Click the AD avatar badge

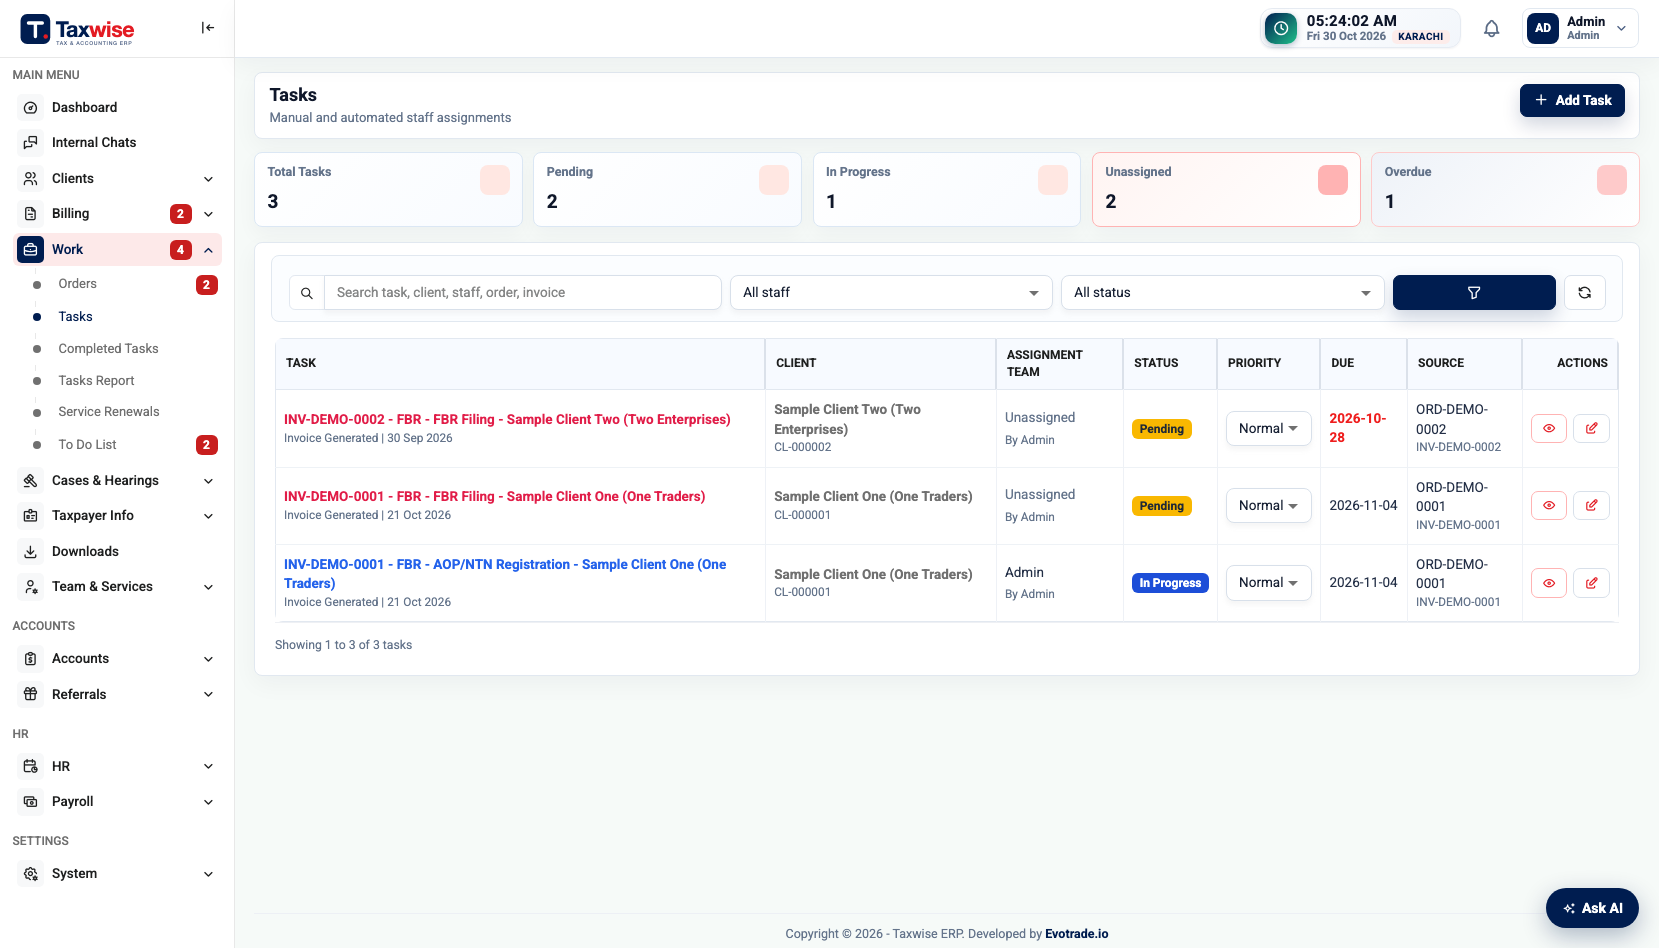[x=1543, y=28]
